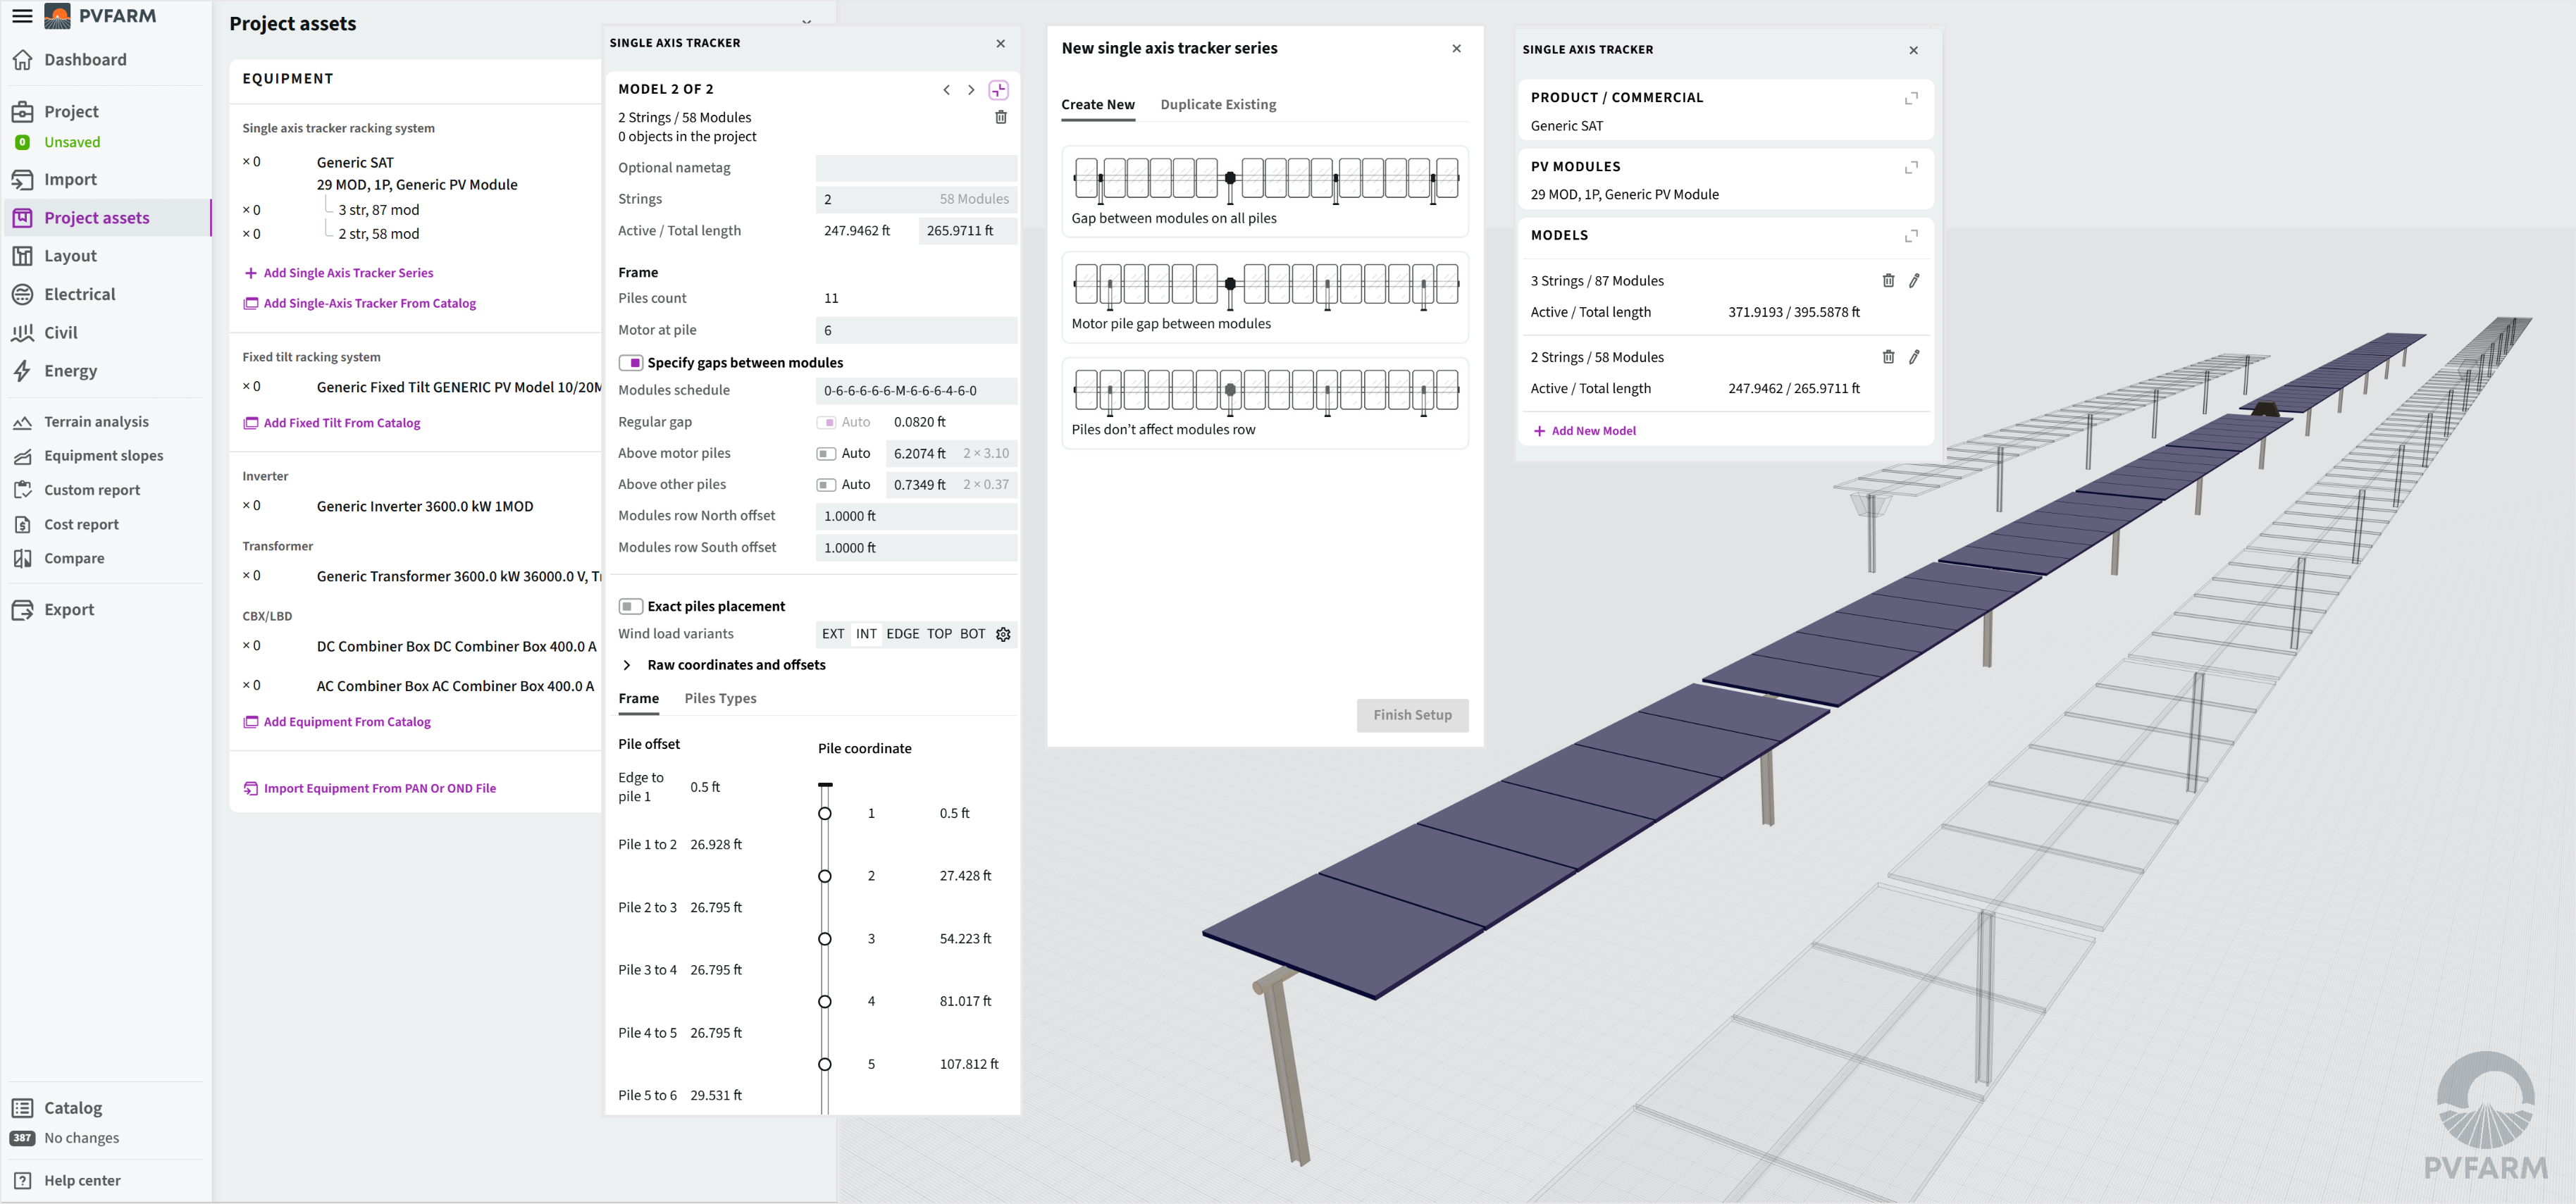
Task: Click Add Fixed Tilt From Catalog
Action: click(332, 424)
